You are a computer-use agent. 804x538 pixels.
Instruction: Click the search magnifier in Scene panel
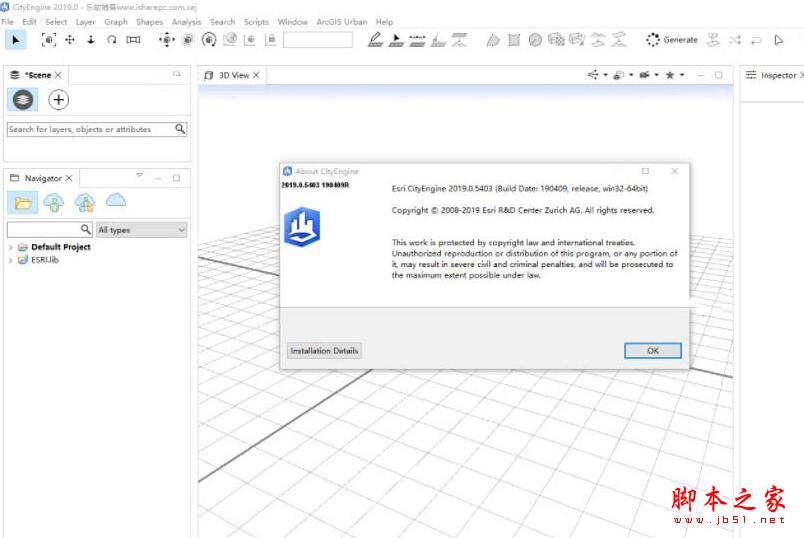180,129
